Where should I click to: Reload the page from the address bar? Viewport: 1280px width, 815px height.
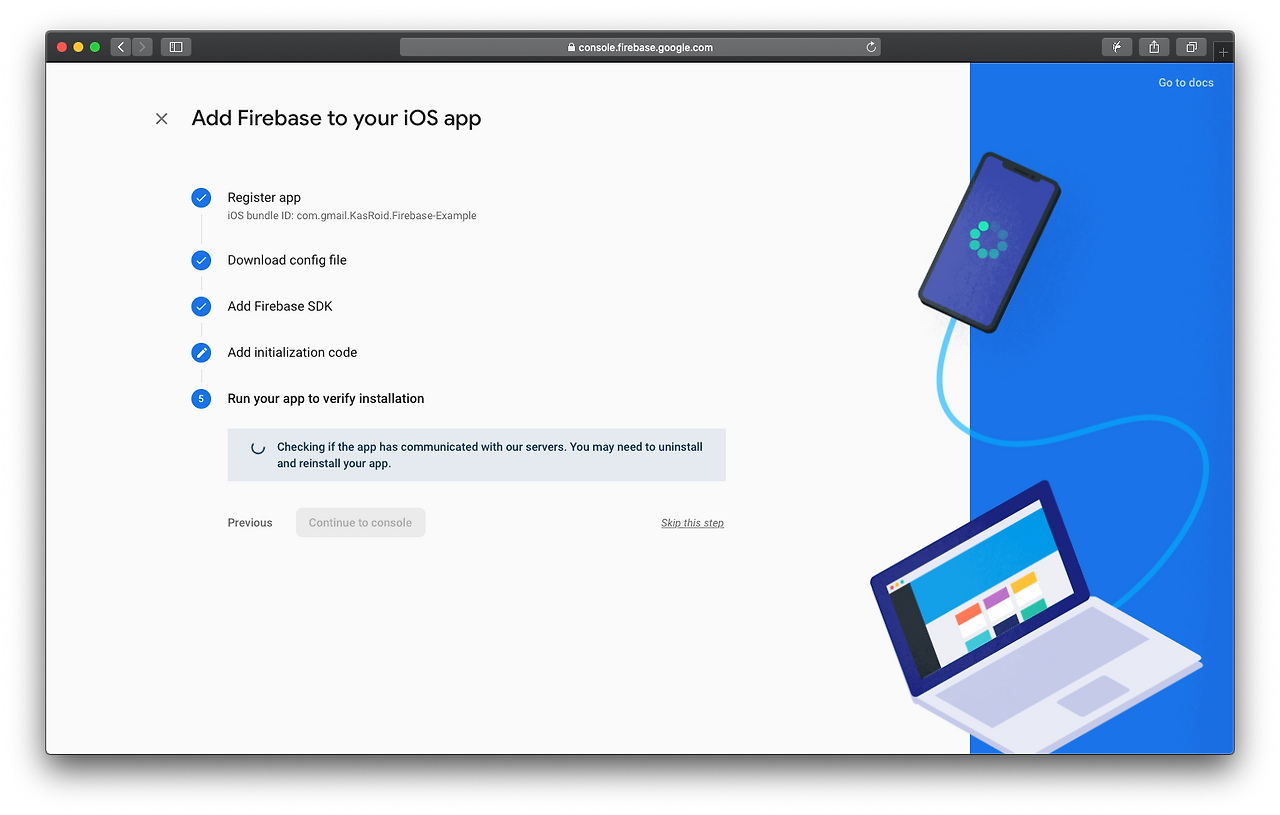pyautogui.click(x=871, y=47)
